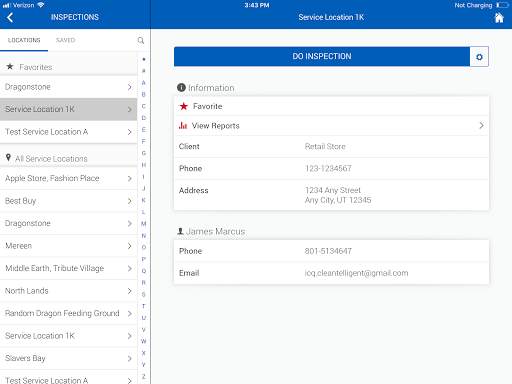Click chevron on Best Buy row
512x384 pixels.
(x=130, y=201)
